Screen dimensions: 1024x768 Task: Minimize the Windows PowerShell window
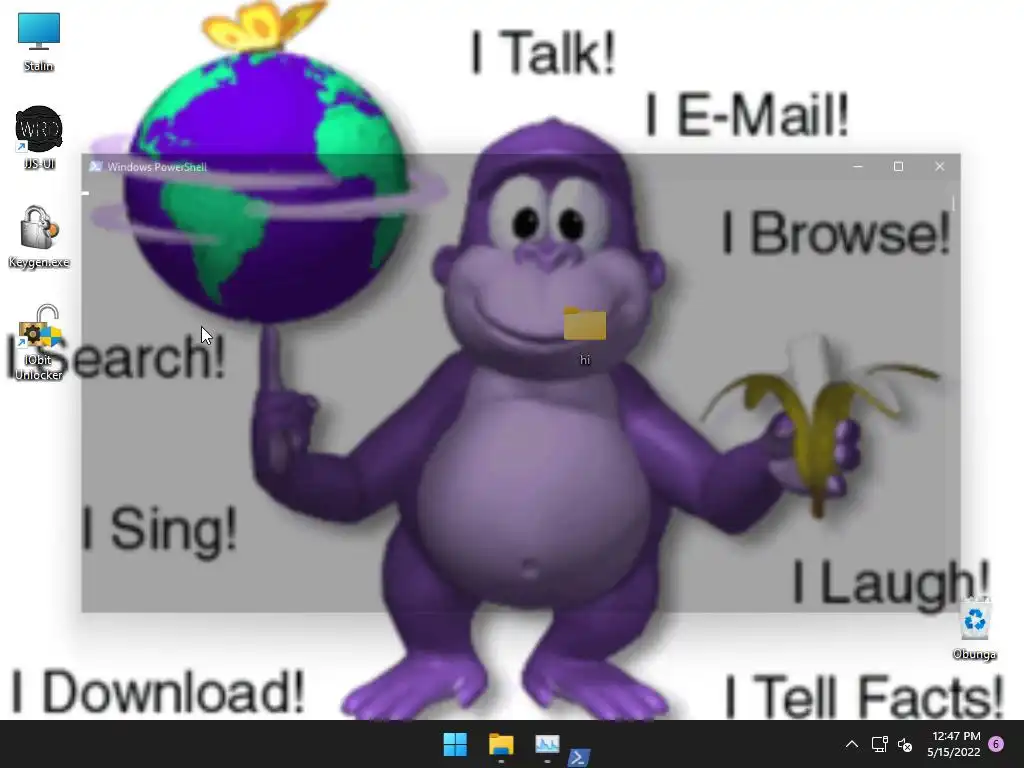click(857, 167)
